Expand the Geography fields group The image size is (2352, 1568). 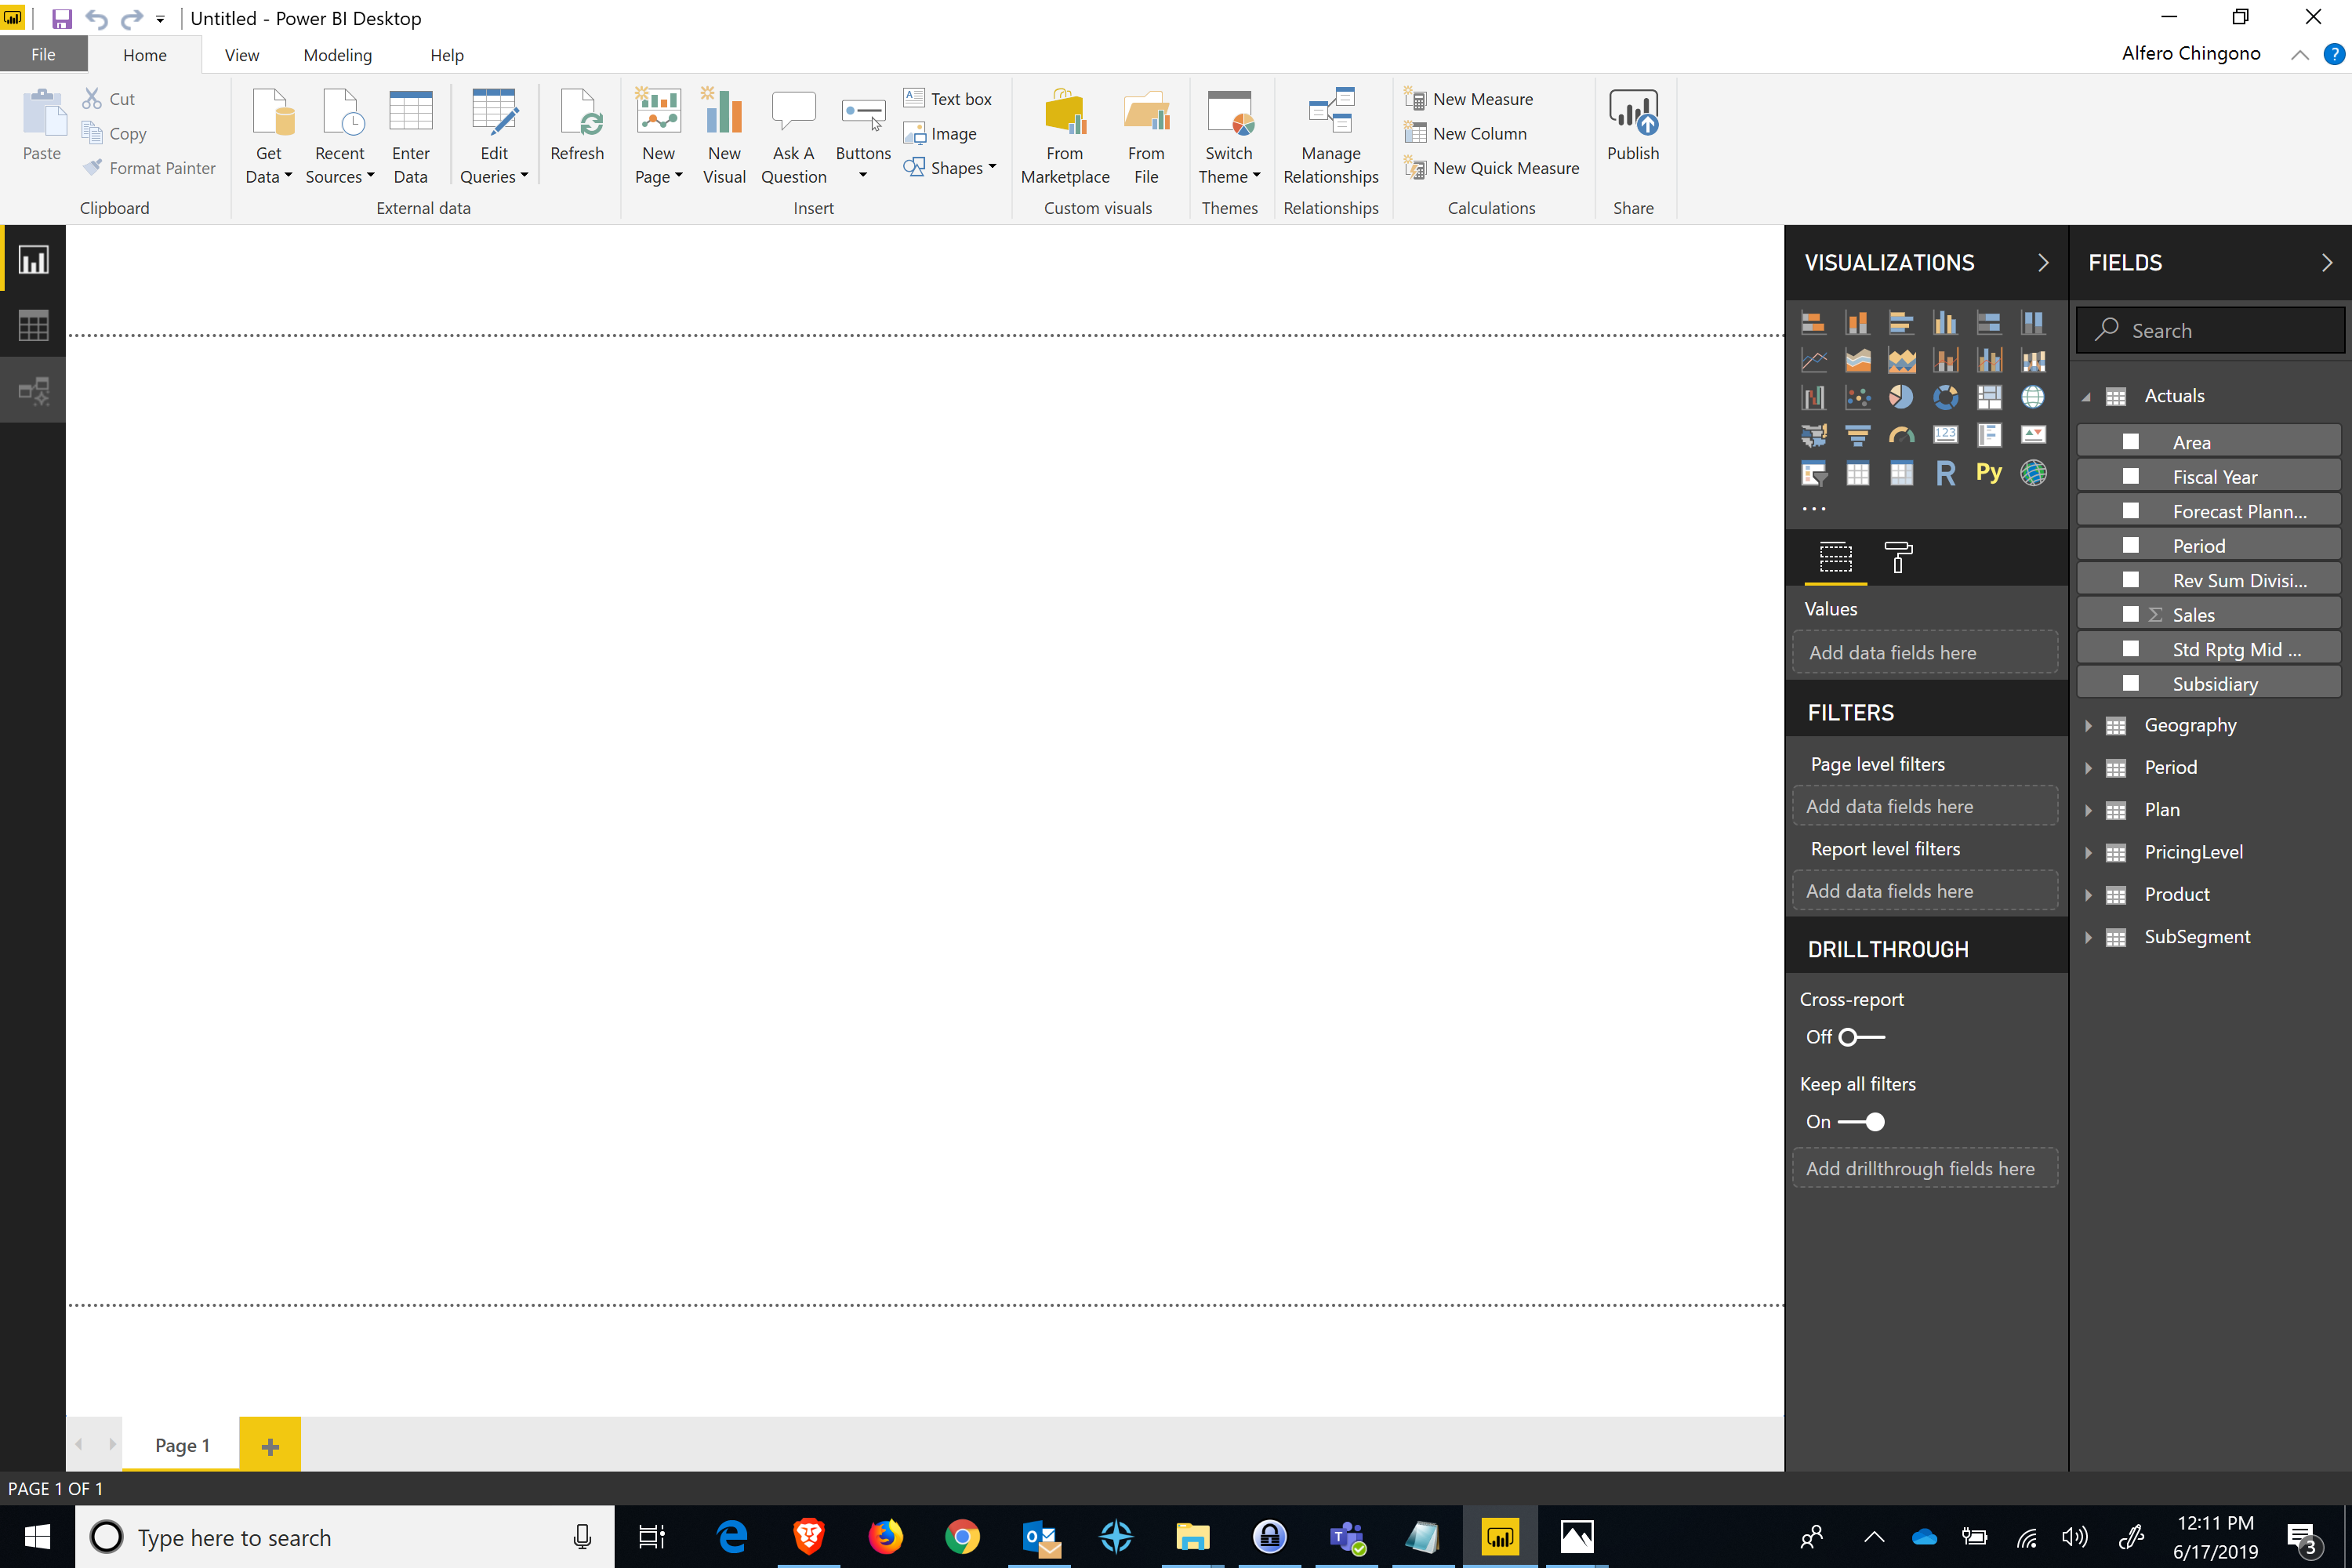point(2088,724)
